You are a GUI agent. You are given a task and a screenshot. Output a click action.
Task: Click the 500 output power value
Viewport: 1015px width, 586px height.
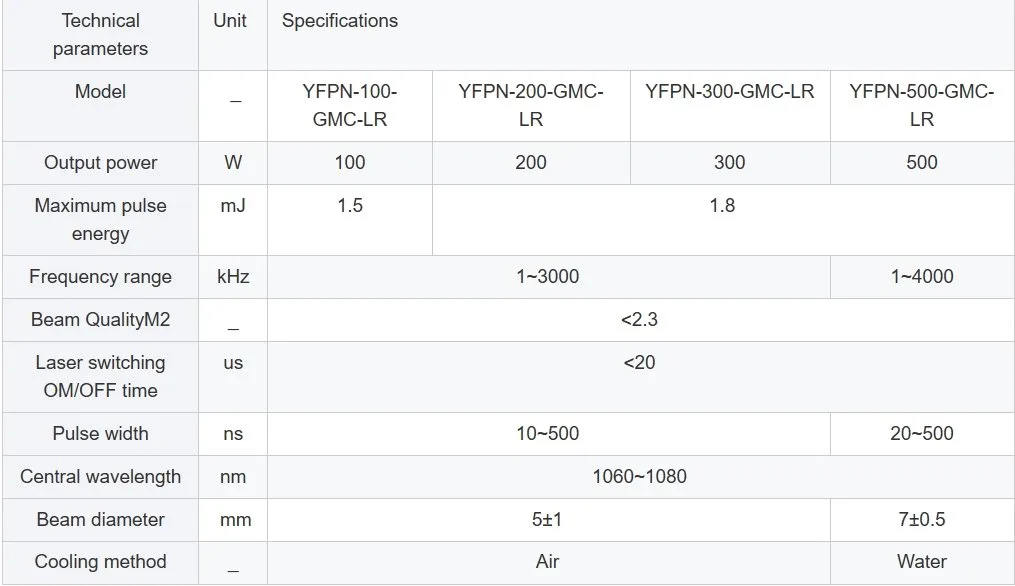point(922,163)
